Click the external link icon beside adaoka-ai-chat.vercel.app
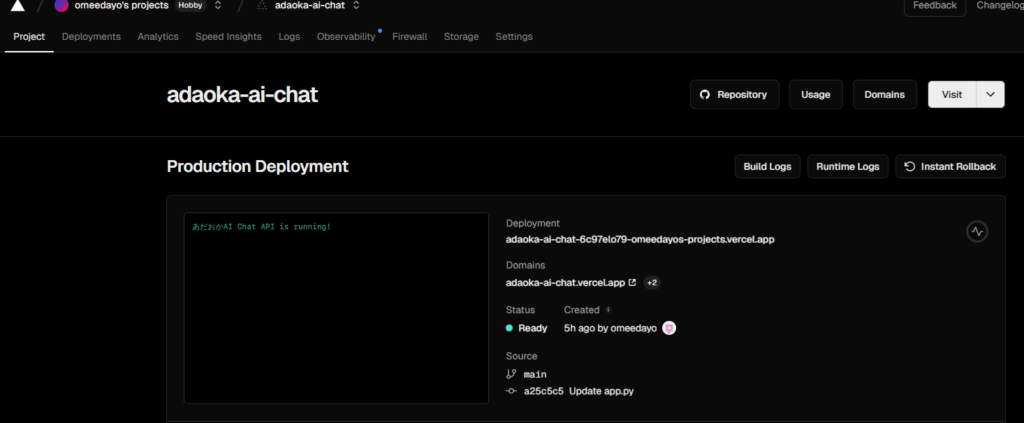The image size is (1024, 423). pos(631,283)
